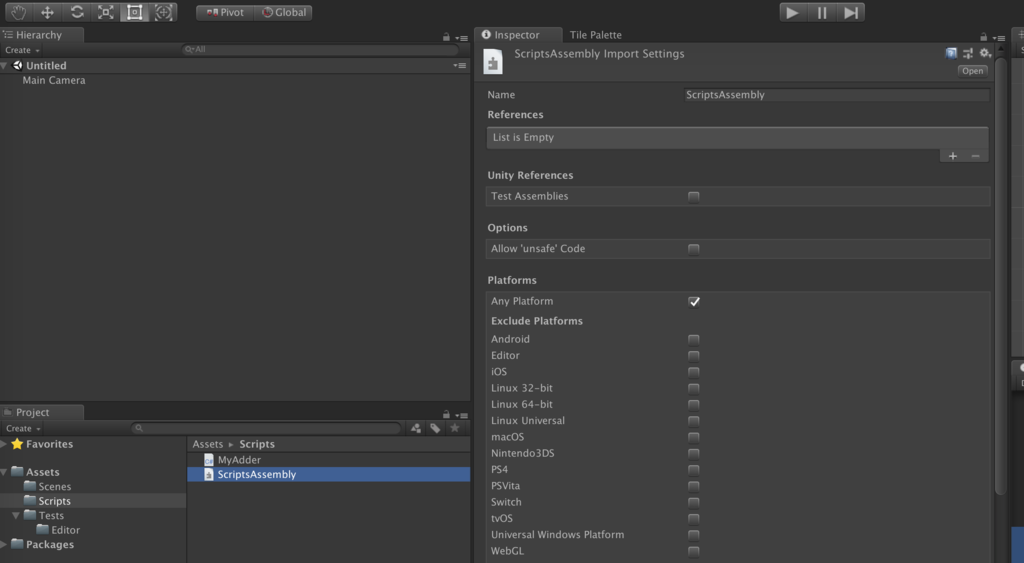This screenshot has width=1024, height=563.
Task: Lock the Hierarchy panel
Action: (x=446, y=37)
